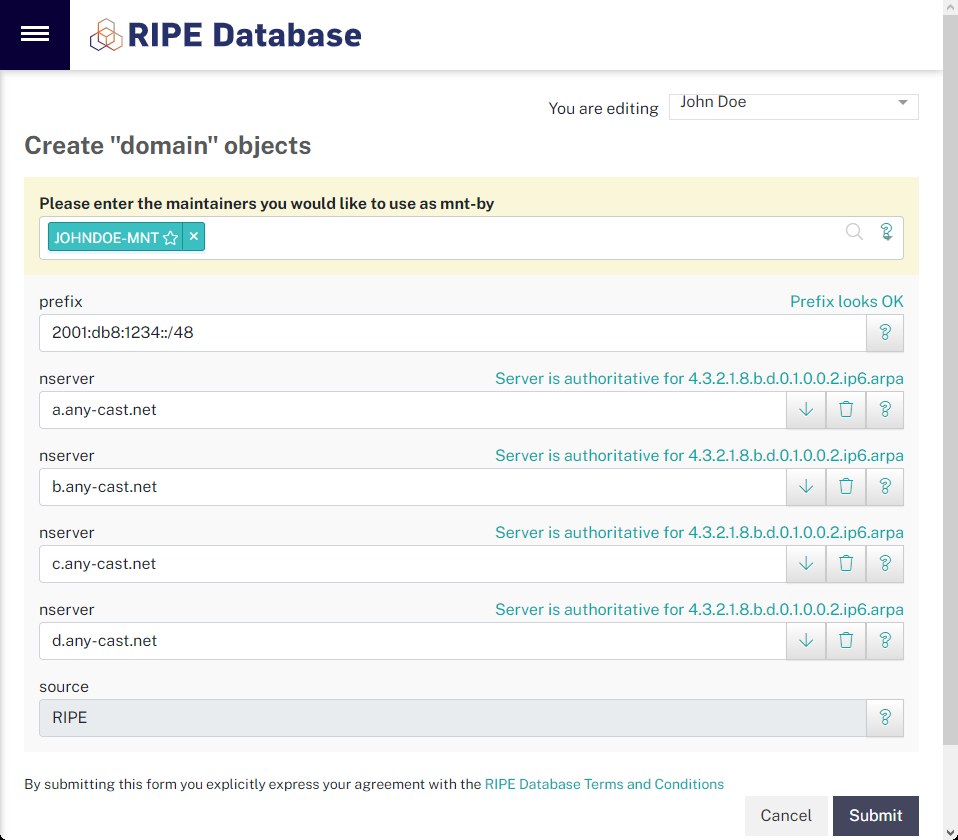The image size is (958, 840).
Task: Click the b.any-cast.net nserver field
Action: point(412,487)
